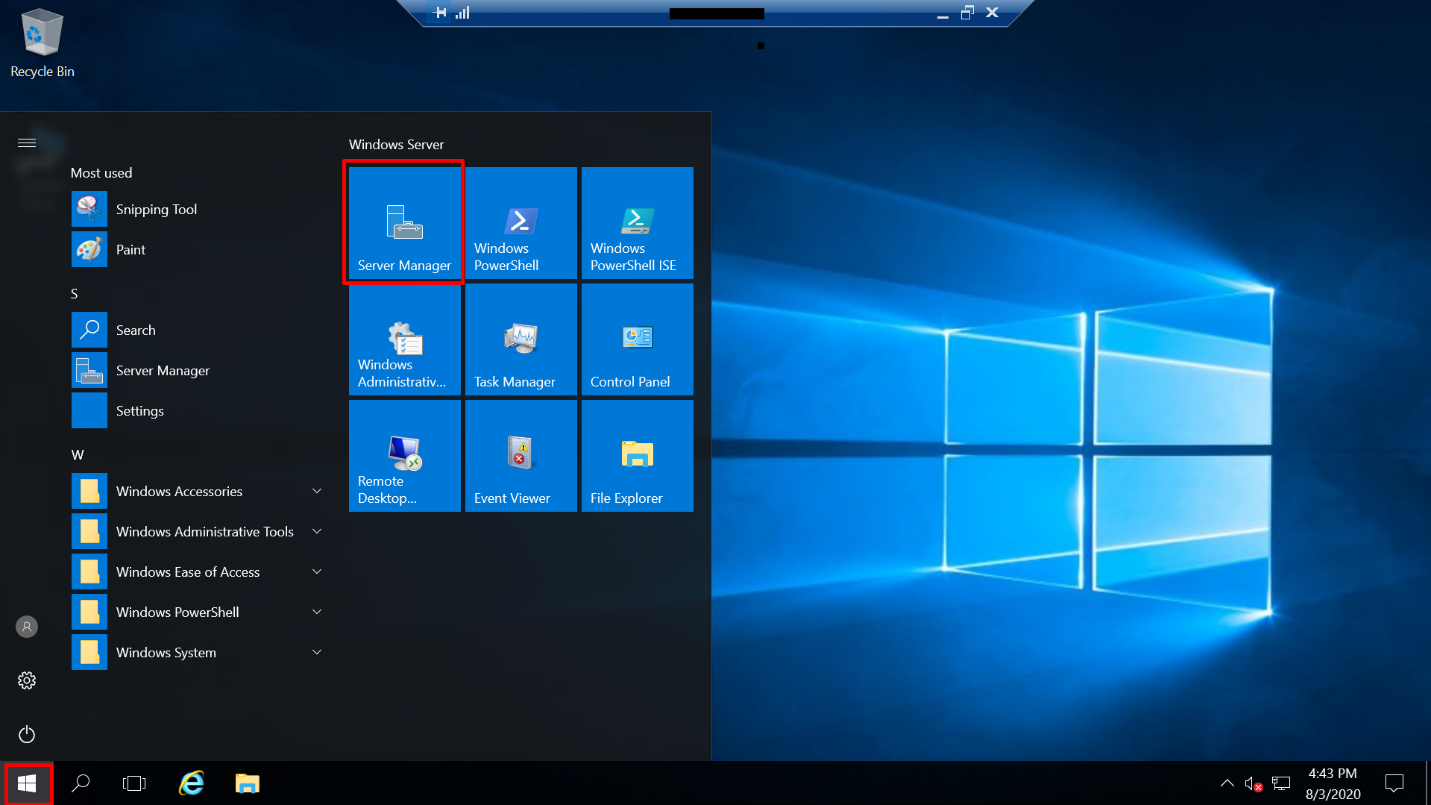The height and width of the screenshot is (805, 1431).
Task: Click the letter W section header
Action: pos(77,455)
